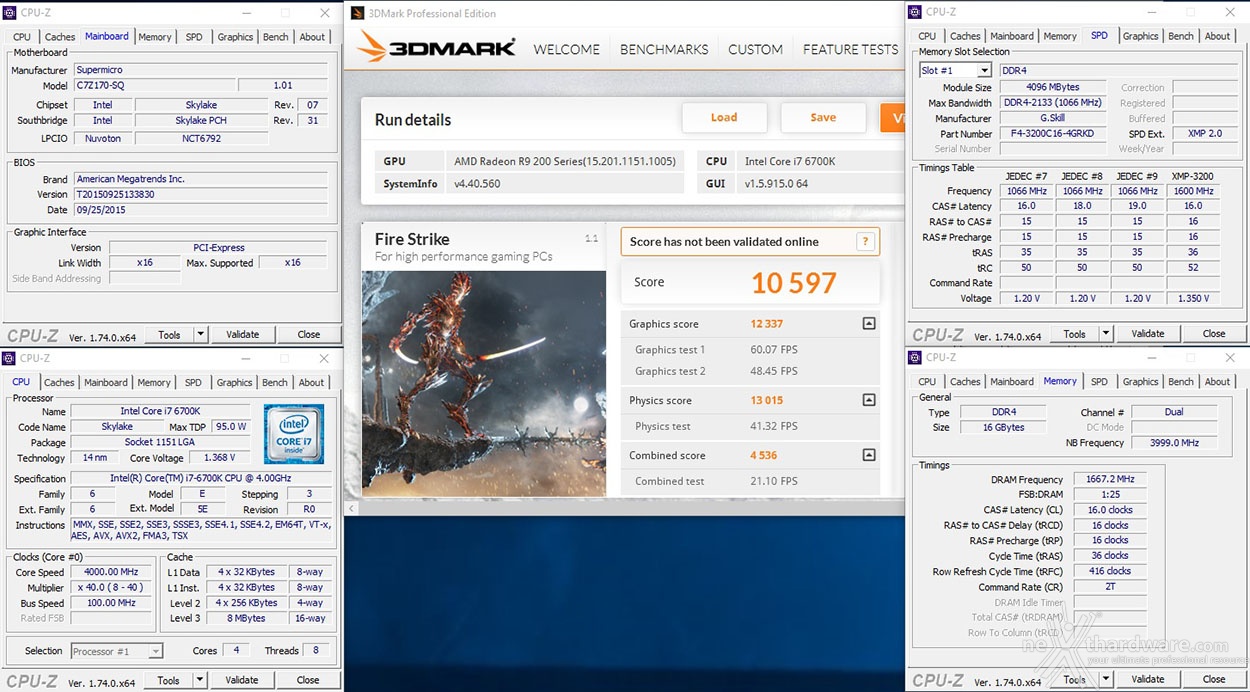
Task: Click Validate in SPD CPU-Z window
Action: tap(1147, 334)
